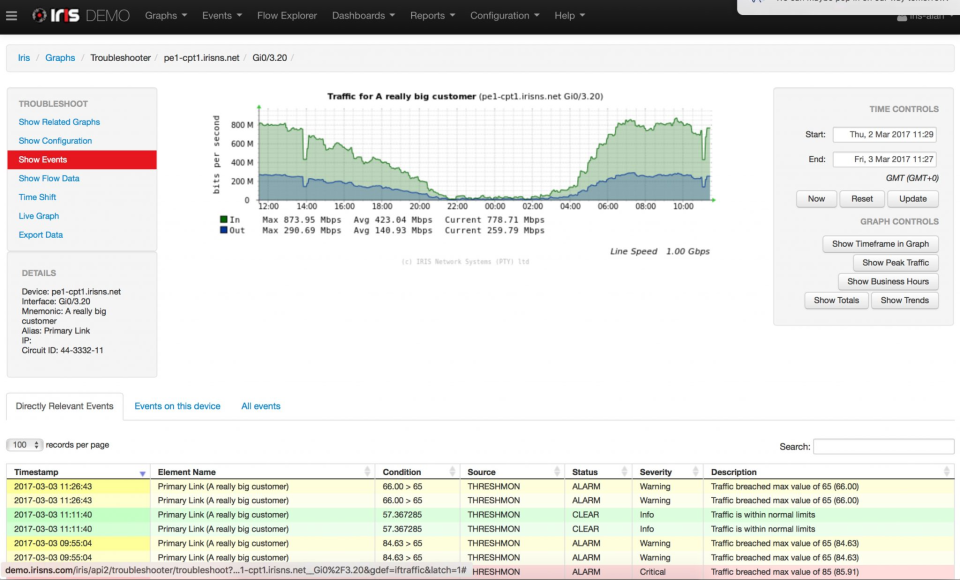Expand the Graphs menu in navbar
This screenshot has width=960, height=580.
(166, 15)
